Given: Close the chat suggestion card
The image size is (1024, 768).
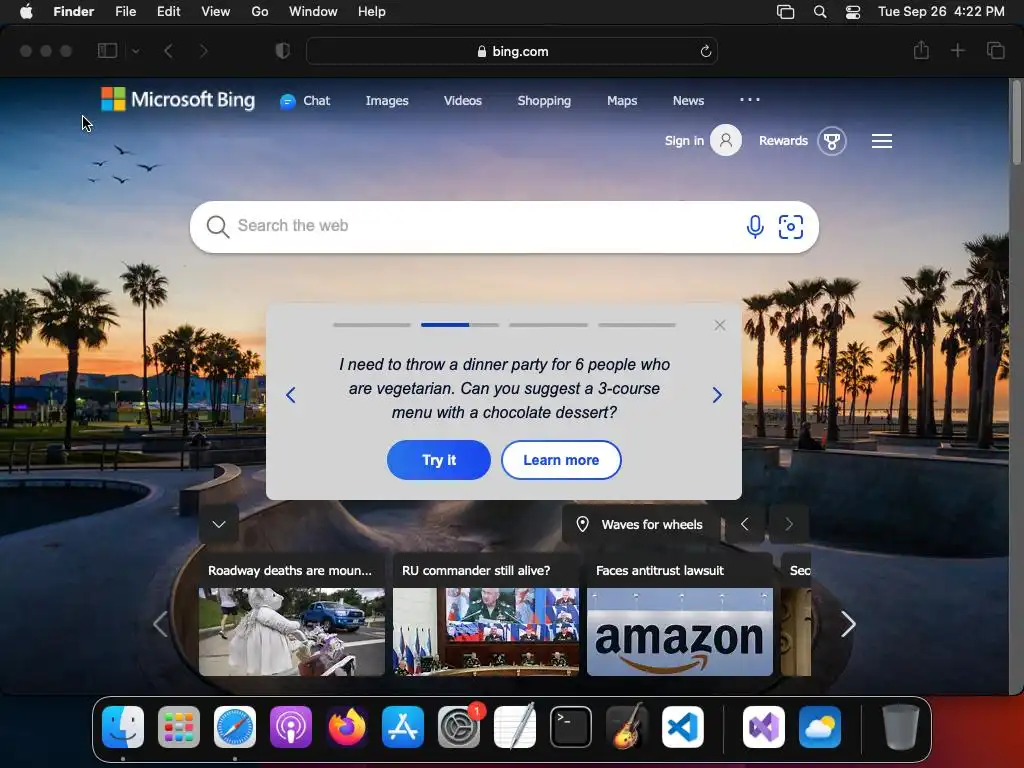Looking at the screenshot, I should click(x=720, y=325).
